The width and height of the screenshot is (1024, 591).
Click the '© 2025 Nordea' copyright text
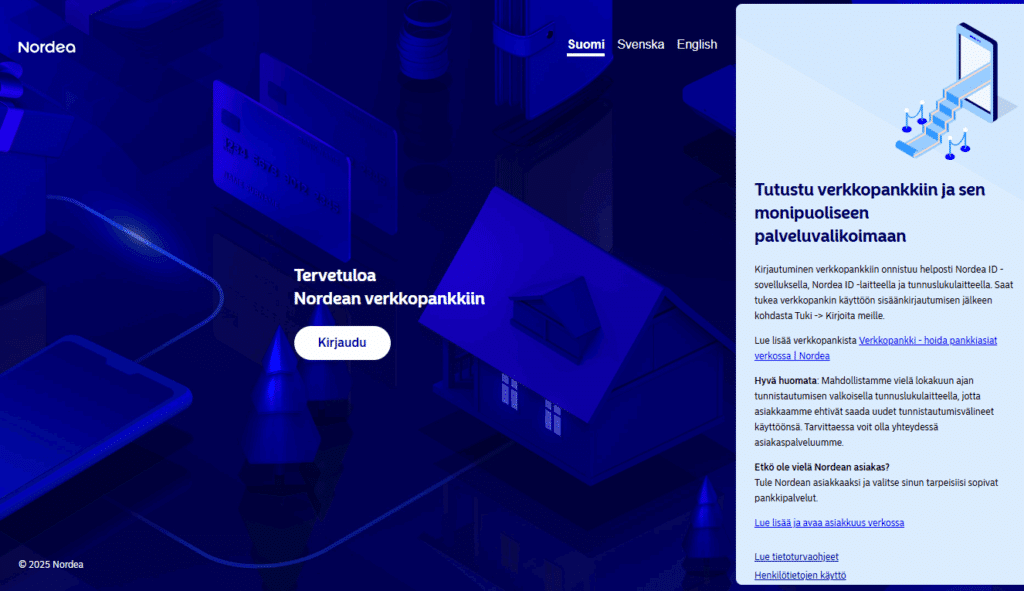pyautogui.click(x=51, y=564)
